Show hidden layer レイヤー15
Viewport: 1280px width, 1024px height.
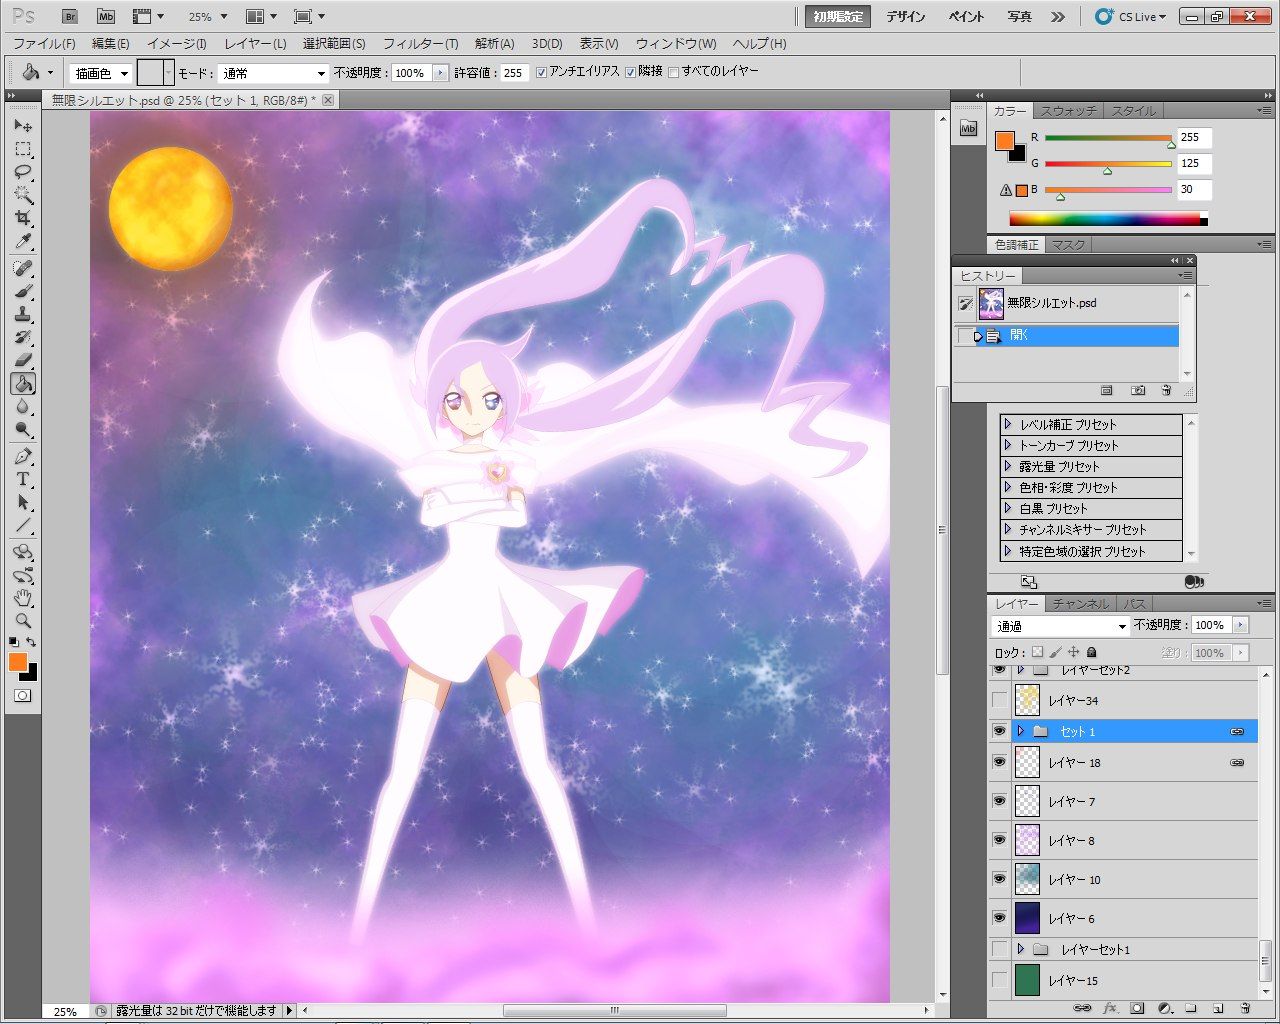999,980
